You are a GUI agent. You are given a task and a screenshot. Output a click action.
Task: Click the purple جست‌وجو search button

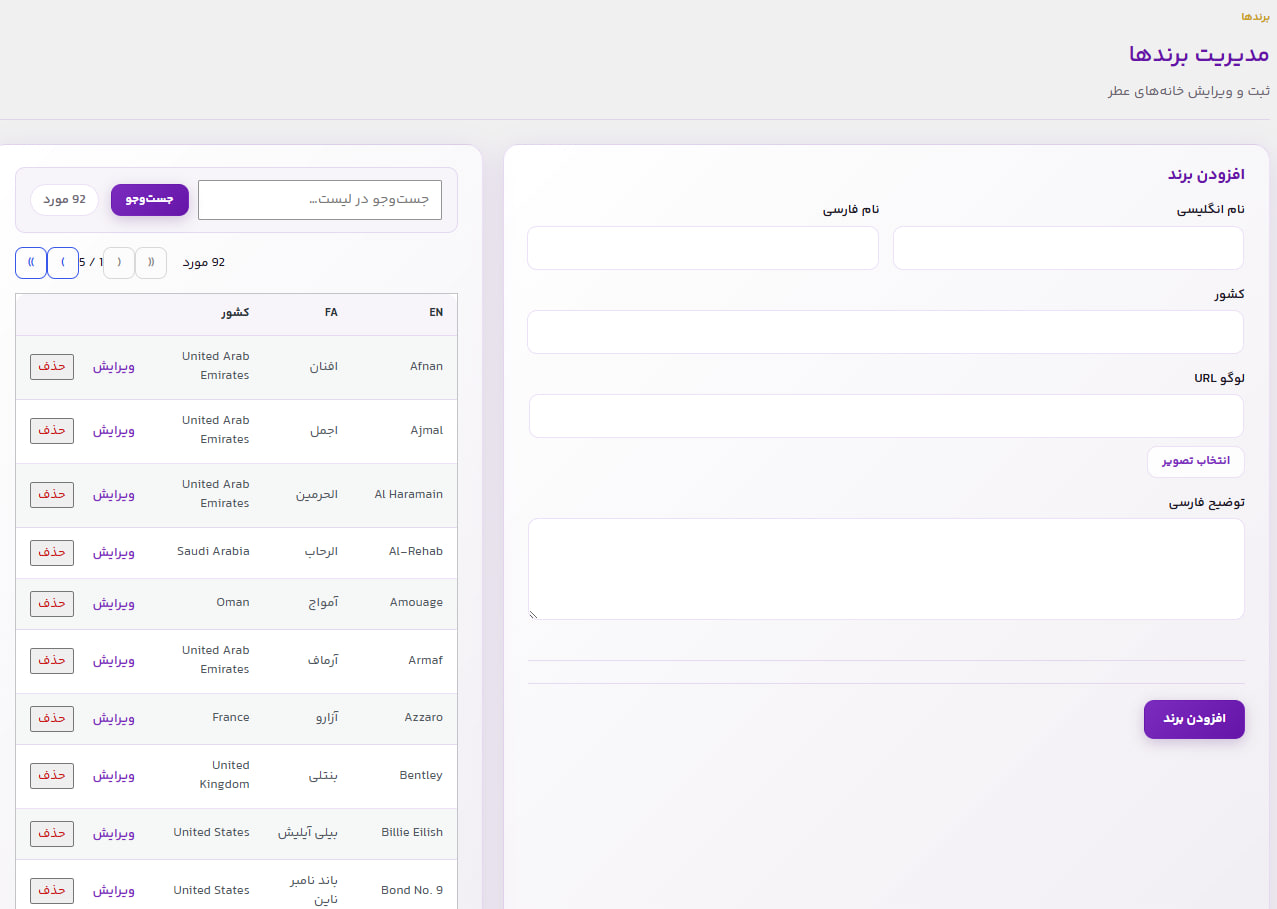coord(150,200)
